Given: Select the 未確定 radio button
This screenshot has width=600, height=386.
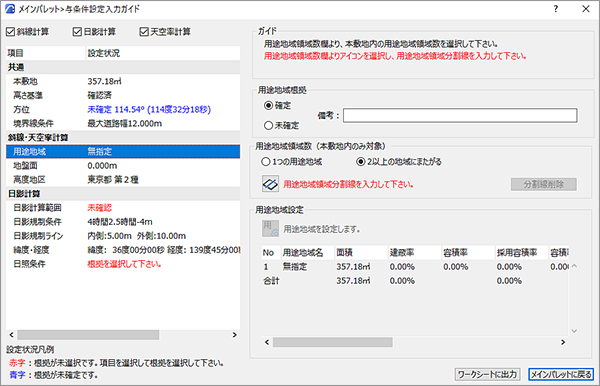Looking at the screenshot, I should pyautogui.click(x=268, y=125).
